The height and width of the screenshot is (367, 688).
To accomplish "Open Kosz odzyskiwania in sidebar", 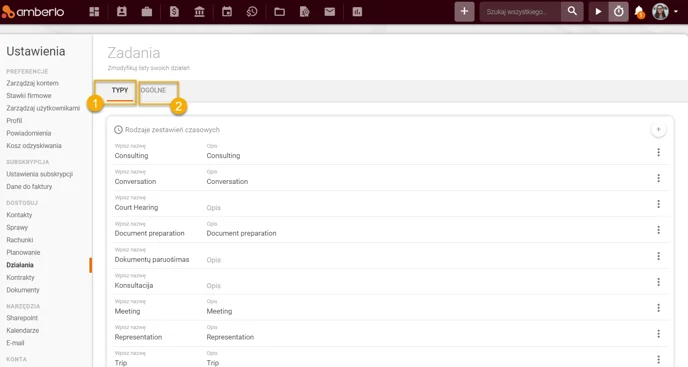I will coord(34,145).
